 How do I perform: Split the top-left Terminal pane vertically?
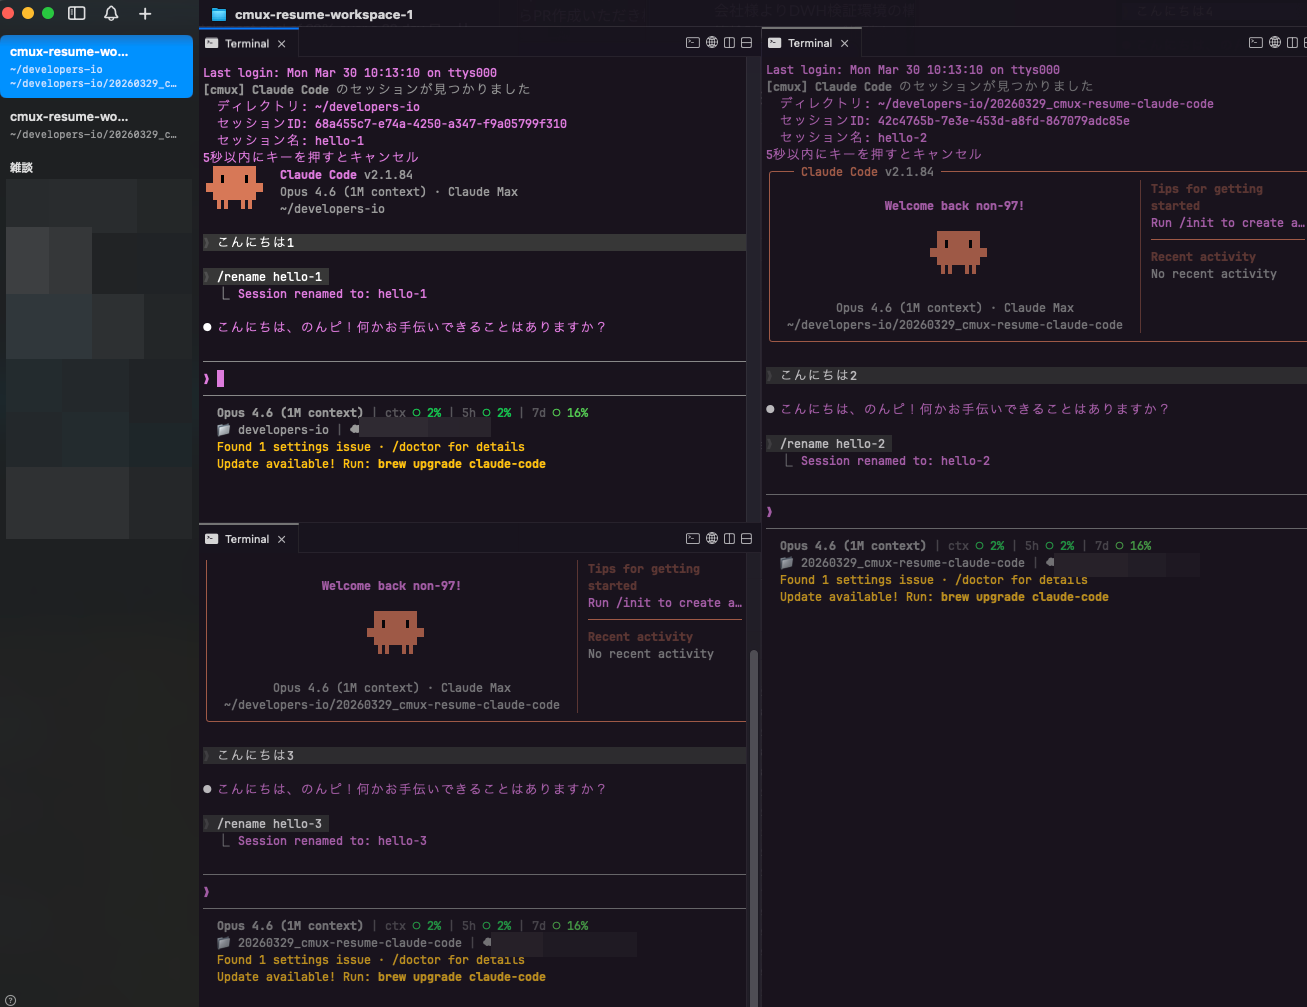[729, 42]
